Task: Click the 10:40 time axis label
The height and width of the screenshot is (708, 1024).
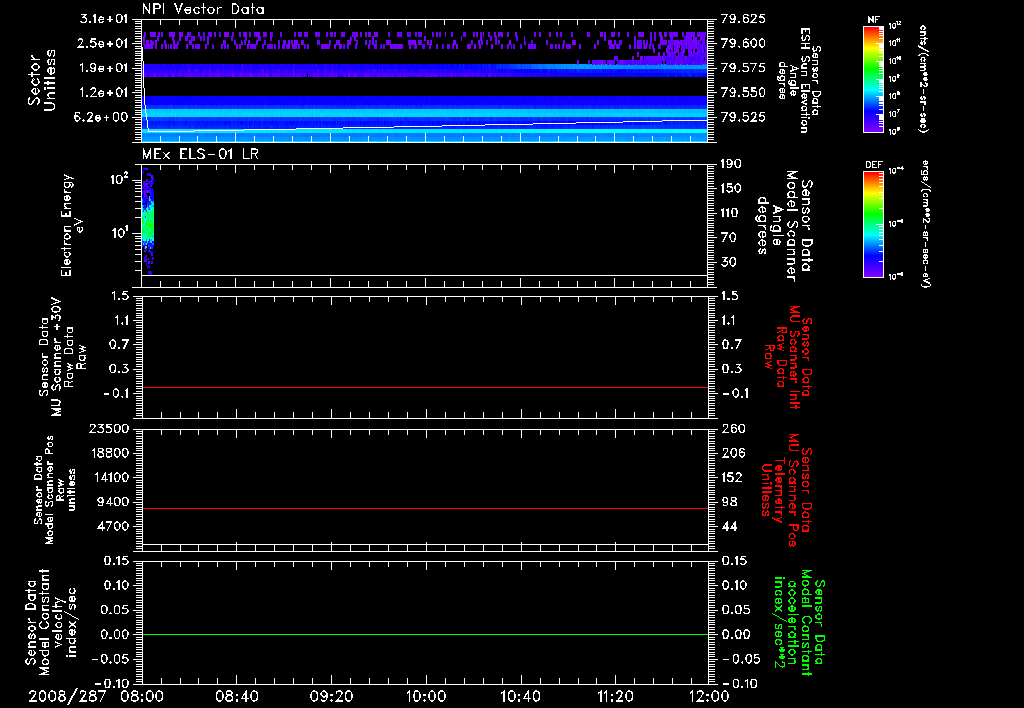Action: click(520, 696)
